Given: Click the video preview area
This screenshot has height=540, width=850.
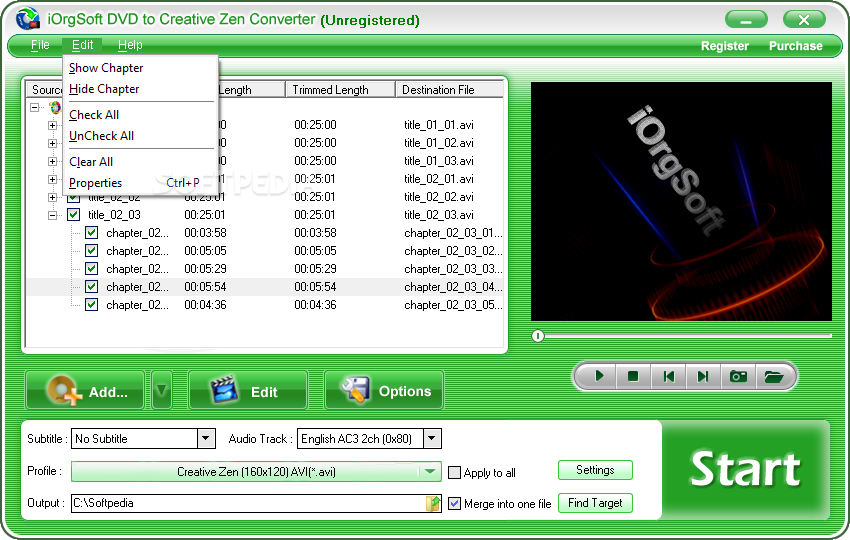Looking at the screenshot, I should [681, 201].
